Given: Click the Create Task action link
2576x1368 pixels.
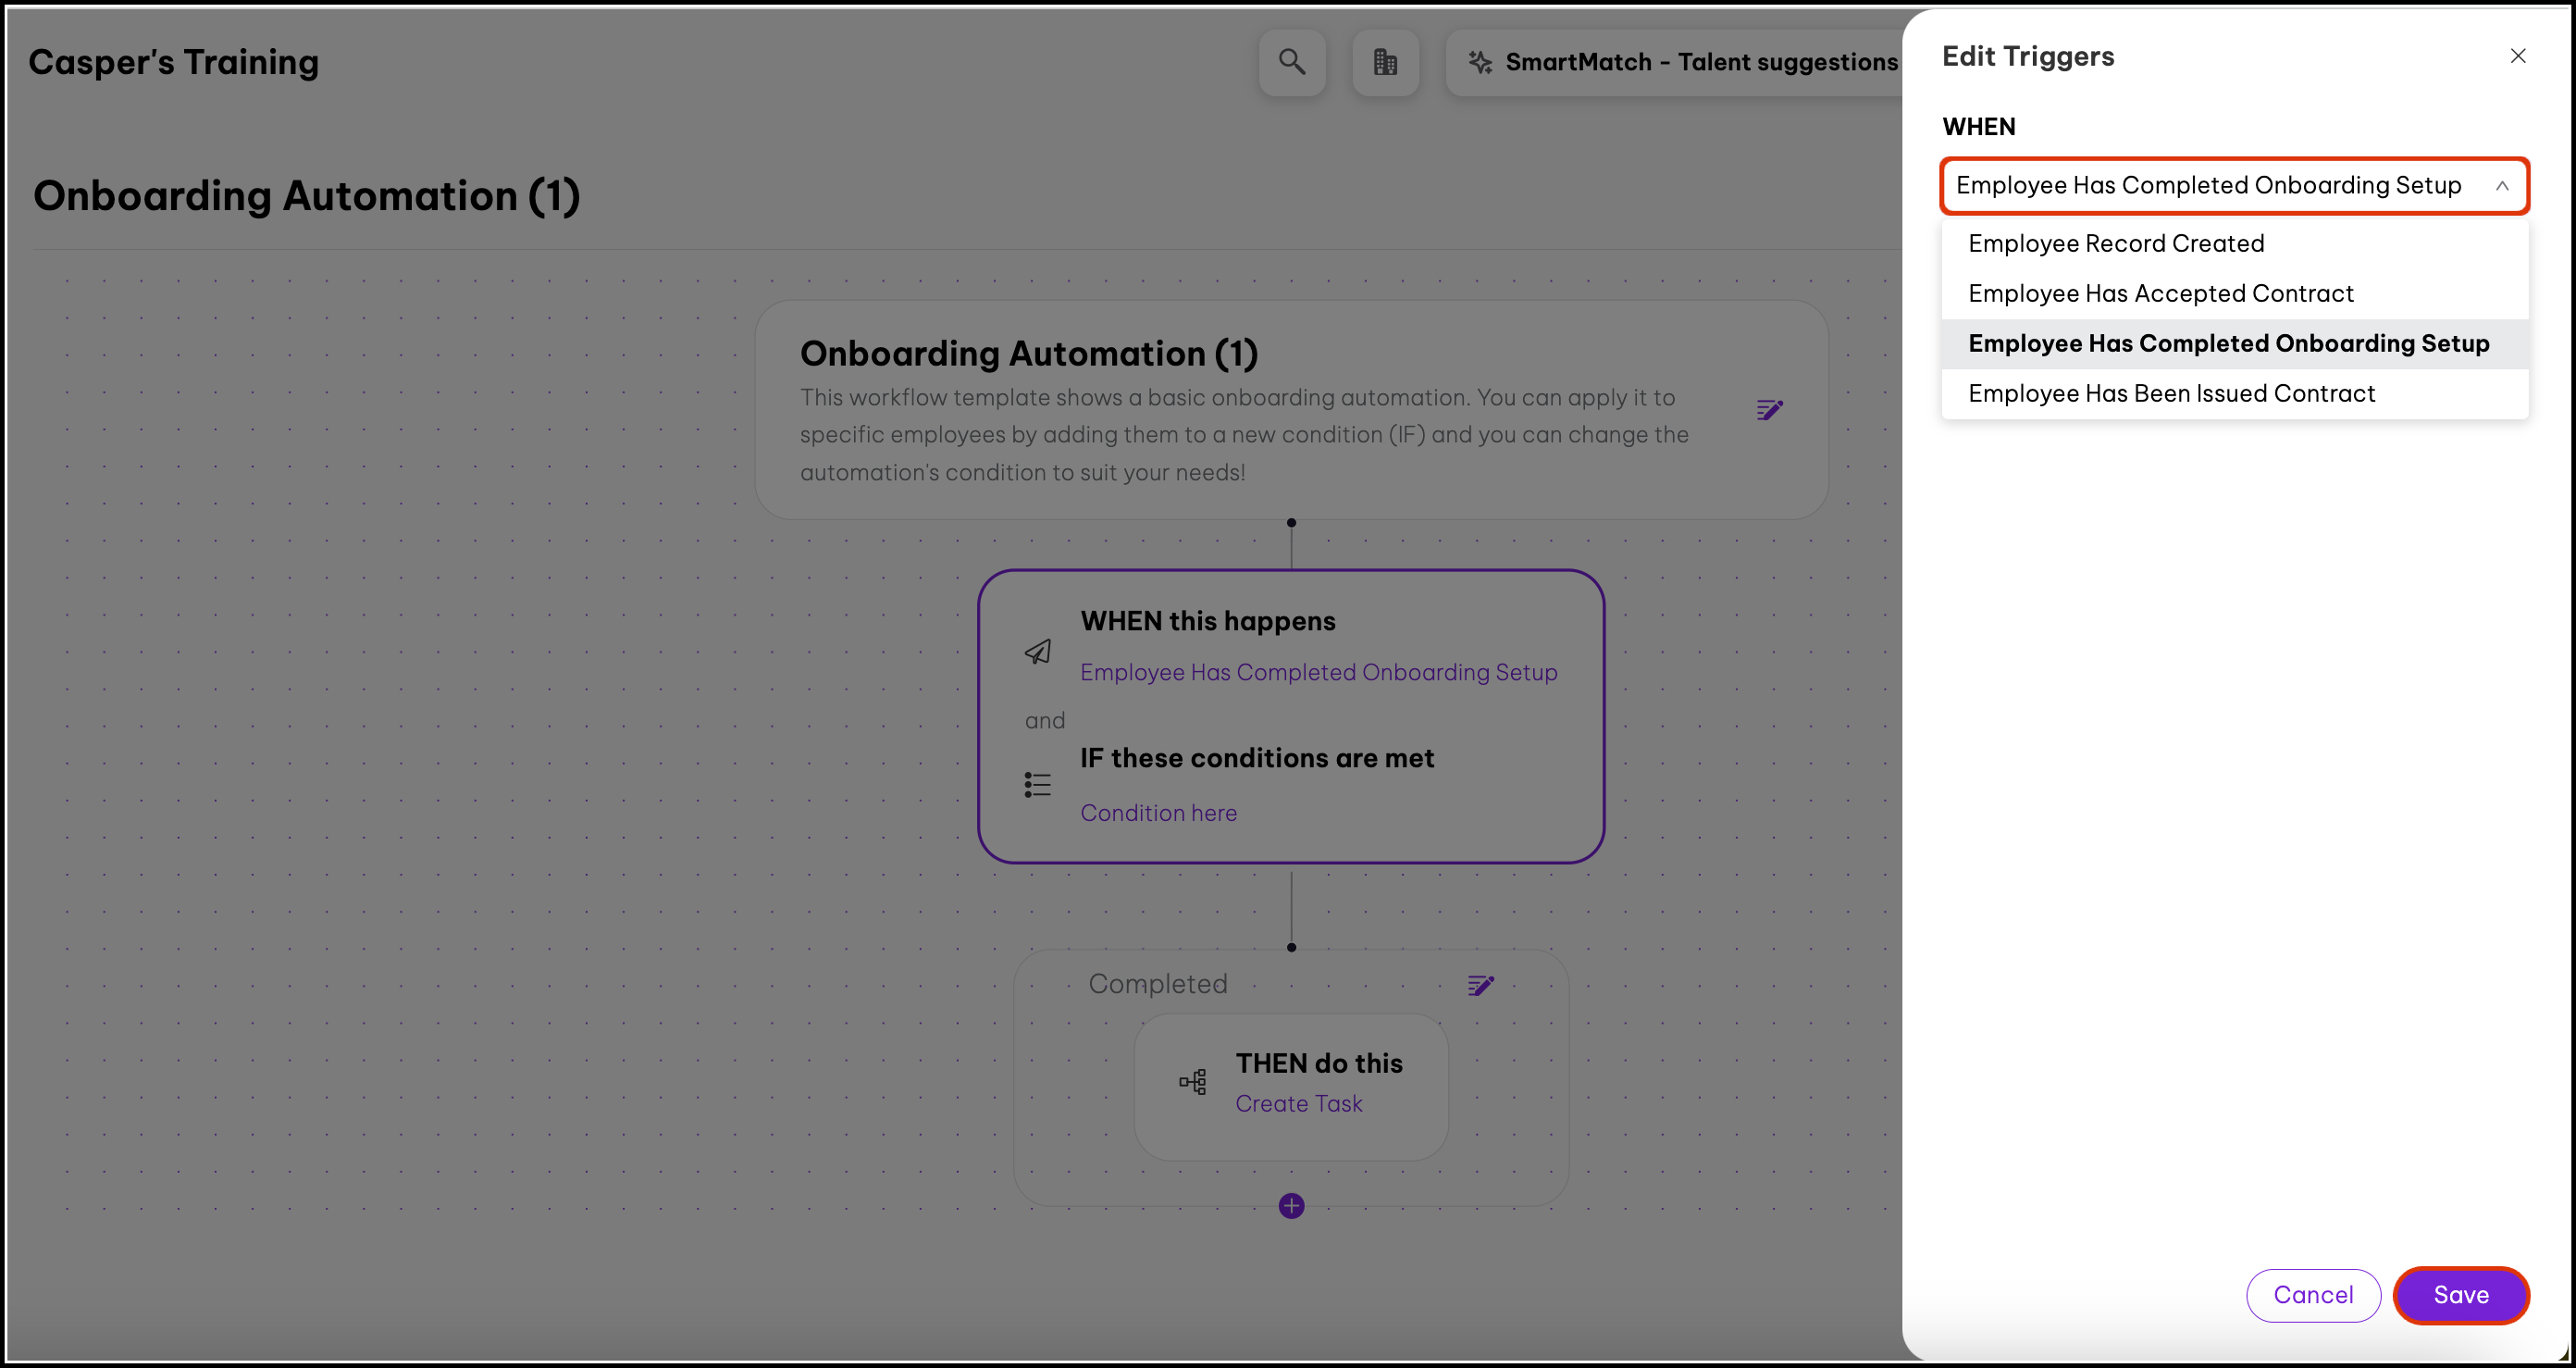Looking at the screenshot, I should click(x=1298, y=1104).
